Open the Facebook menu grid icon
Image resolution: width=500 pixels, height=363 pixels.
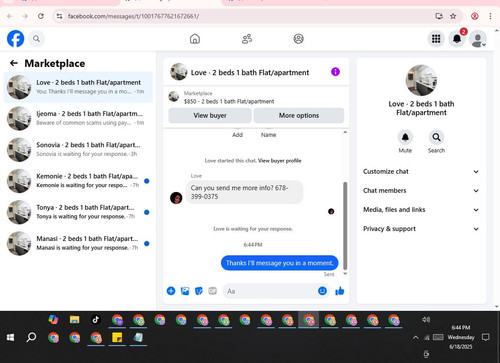pos(436,39)
